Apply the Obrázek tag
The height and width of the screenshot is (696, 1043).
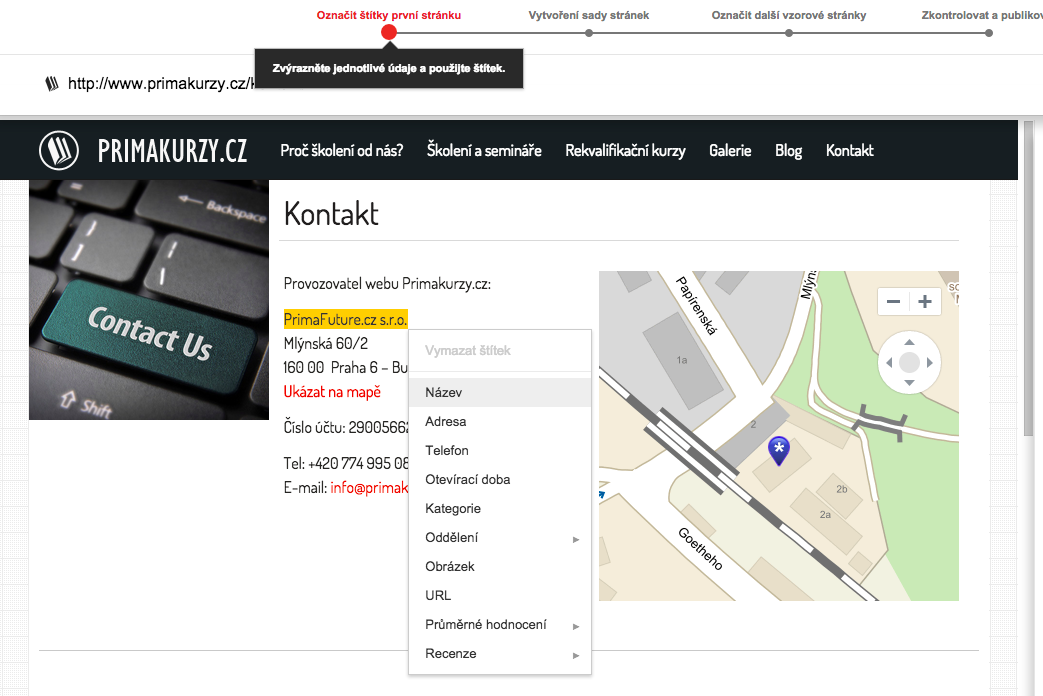(x=500, y=566)
